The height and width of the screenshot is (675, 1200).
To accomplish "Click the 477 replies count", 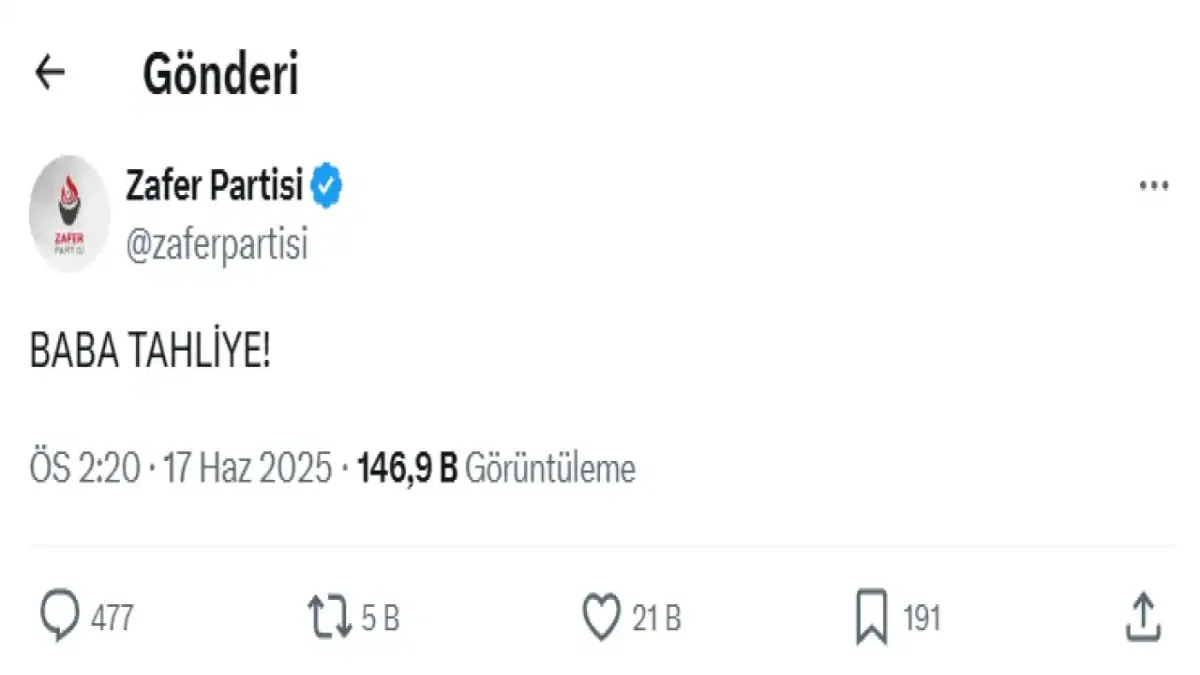I will [112, 619].
